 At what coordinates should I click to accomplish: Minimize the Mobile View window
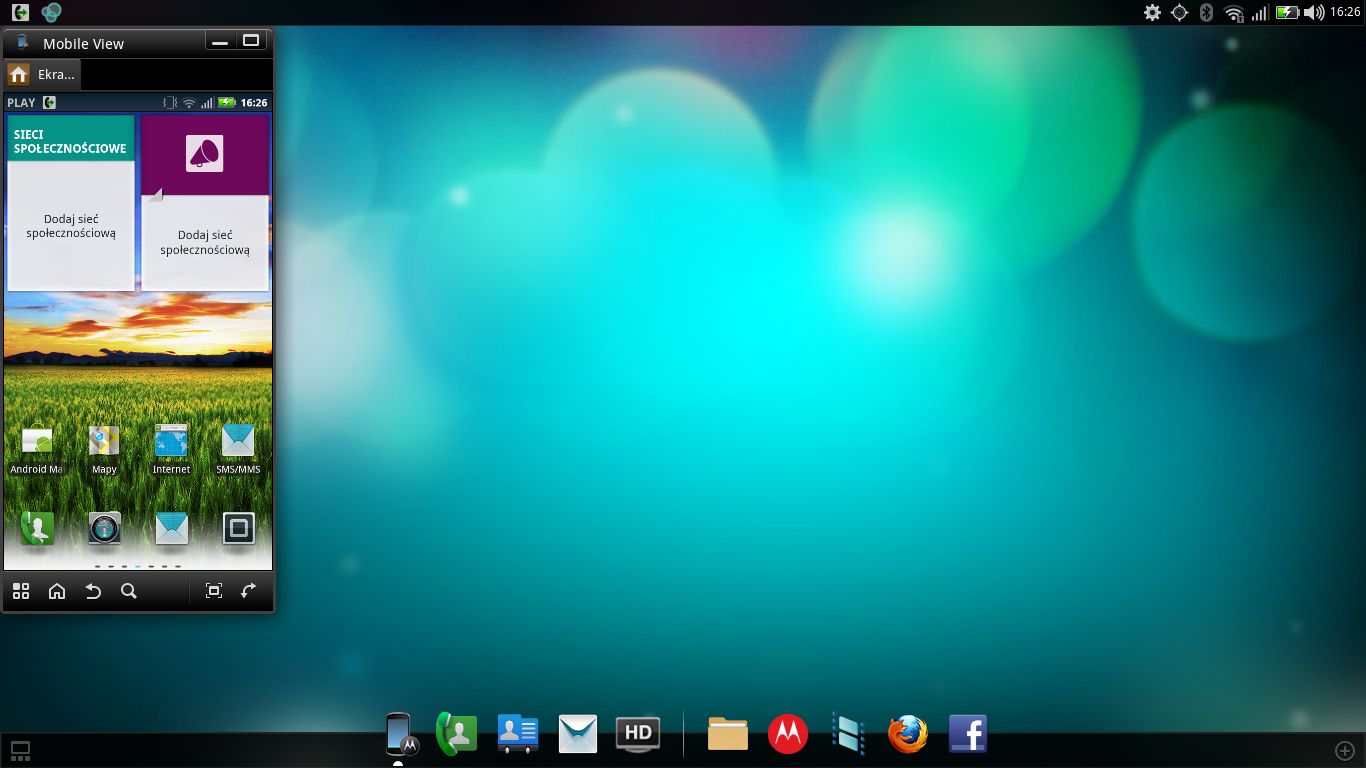[220, 41]
